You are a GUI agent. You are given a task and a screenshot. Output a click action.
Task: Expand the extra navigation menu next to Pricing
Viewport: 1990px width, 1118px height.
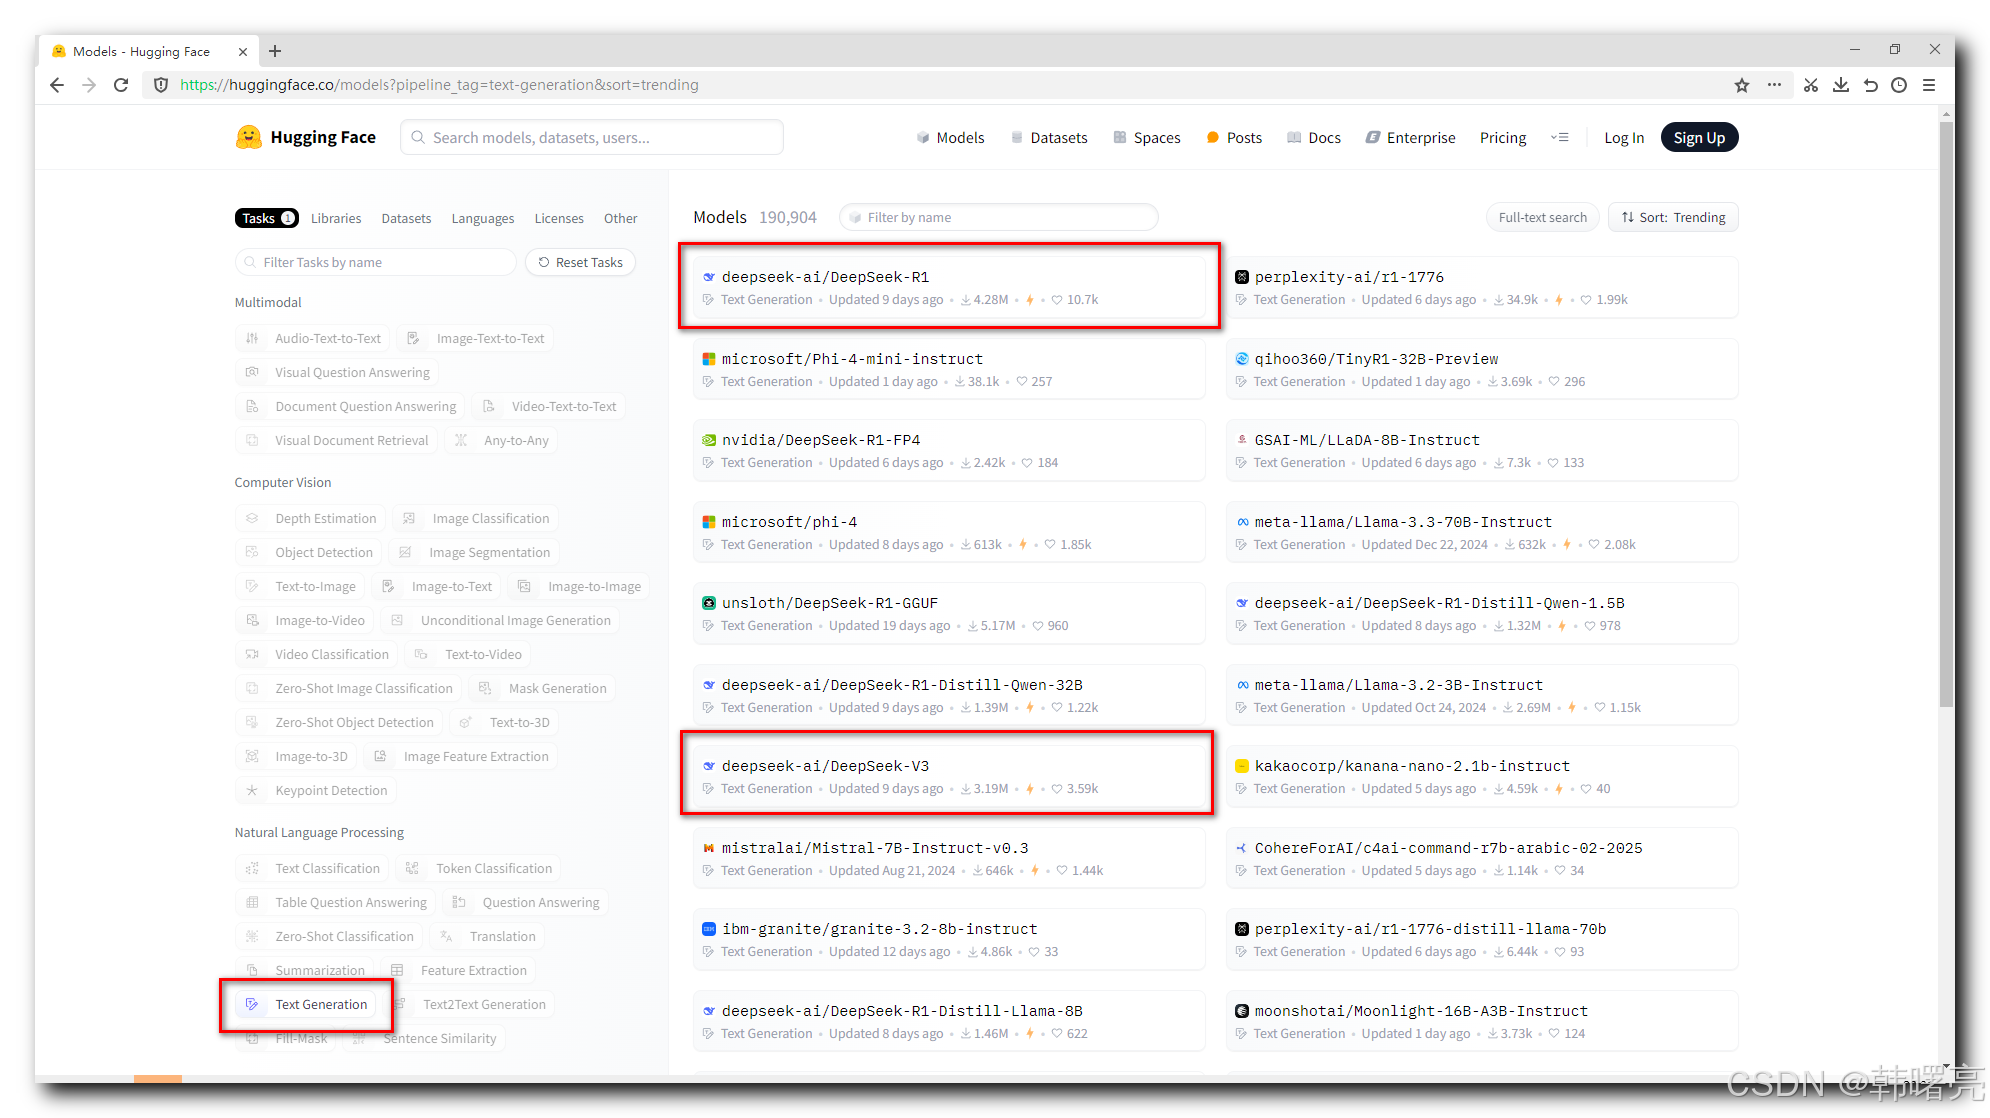coord(1559,137)
